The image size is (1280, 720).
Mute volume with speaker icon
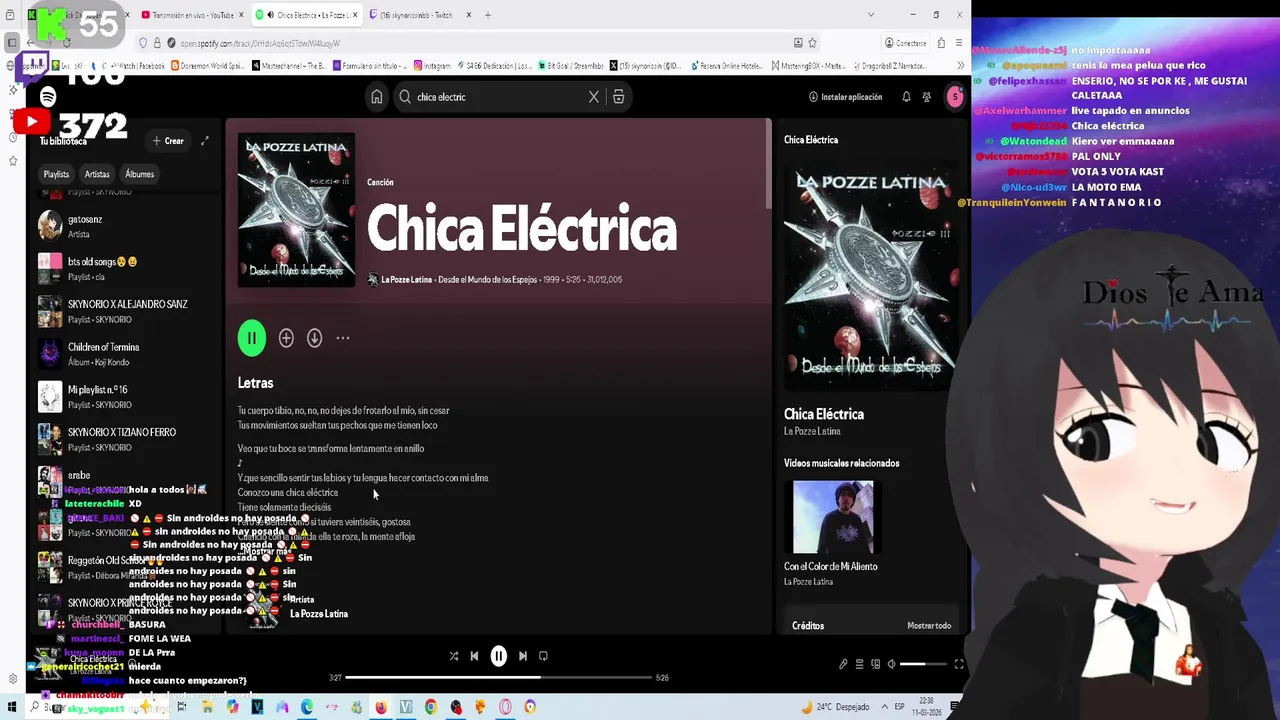click(891, 664)
